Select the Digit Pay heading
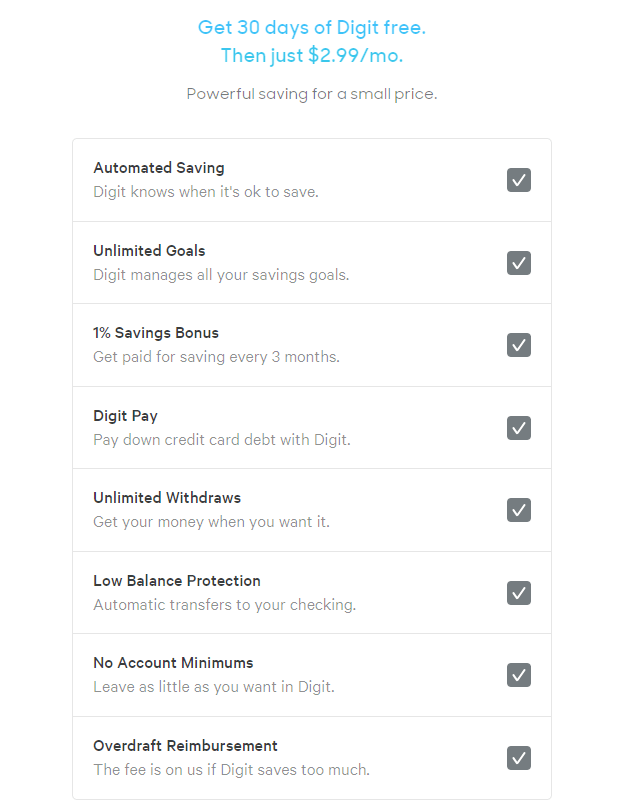The image size is (625, 811). [125, 416]
